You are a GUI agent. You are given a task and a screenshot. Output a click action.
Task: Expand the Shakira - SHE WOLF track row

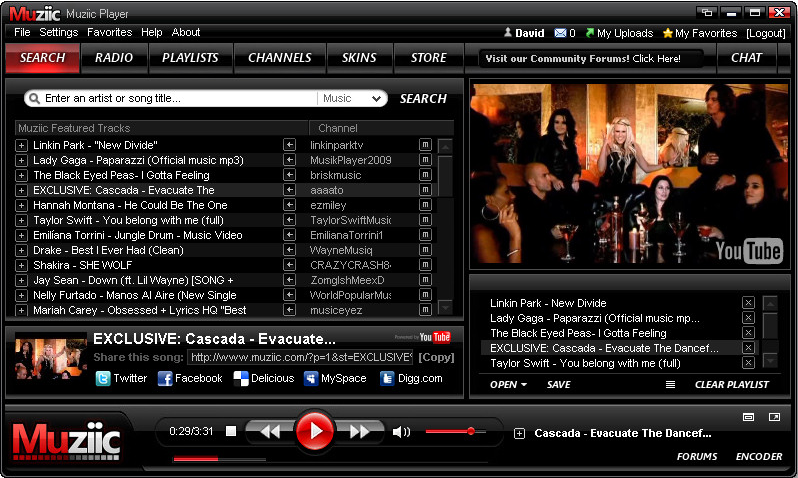22,265
